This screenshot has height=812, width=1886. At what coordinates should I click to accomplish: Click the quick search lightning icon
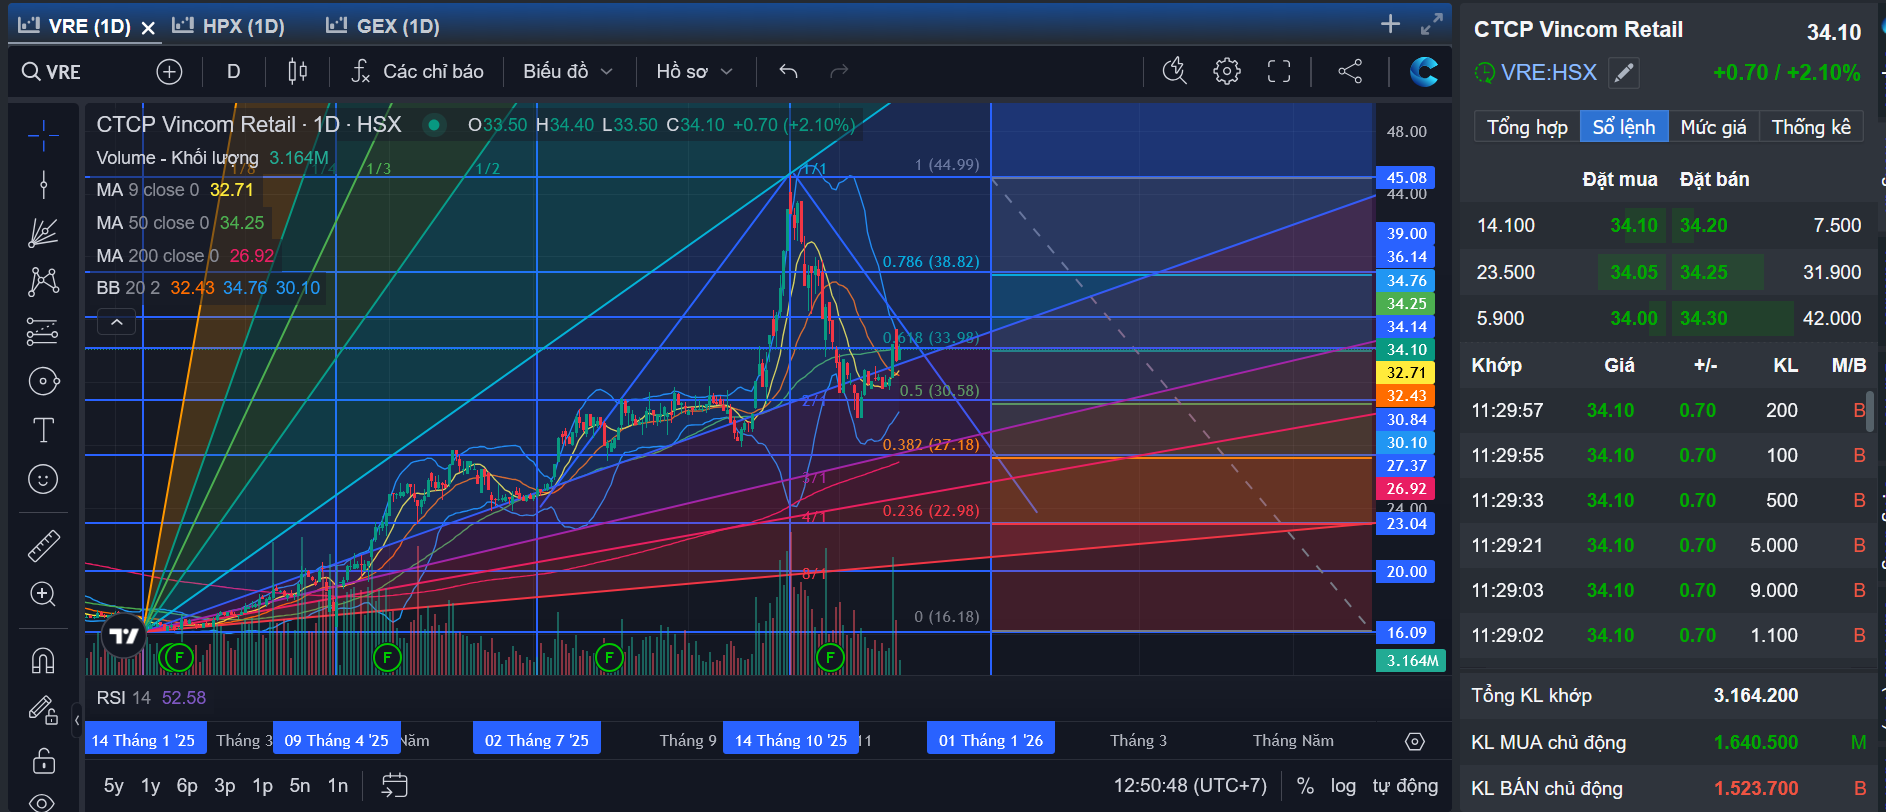(1174, 71)
